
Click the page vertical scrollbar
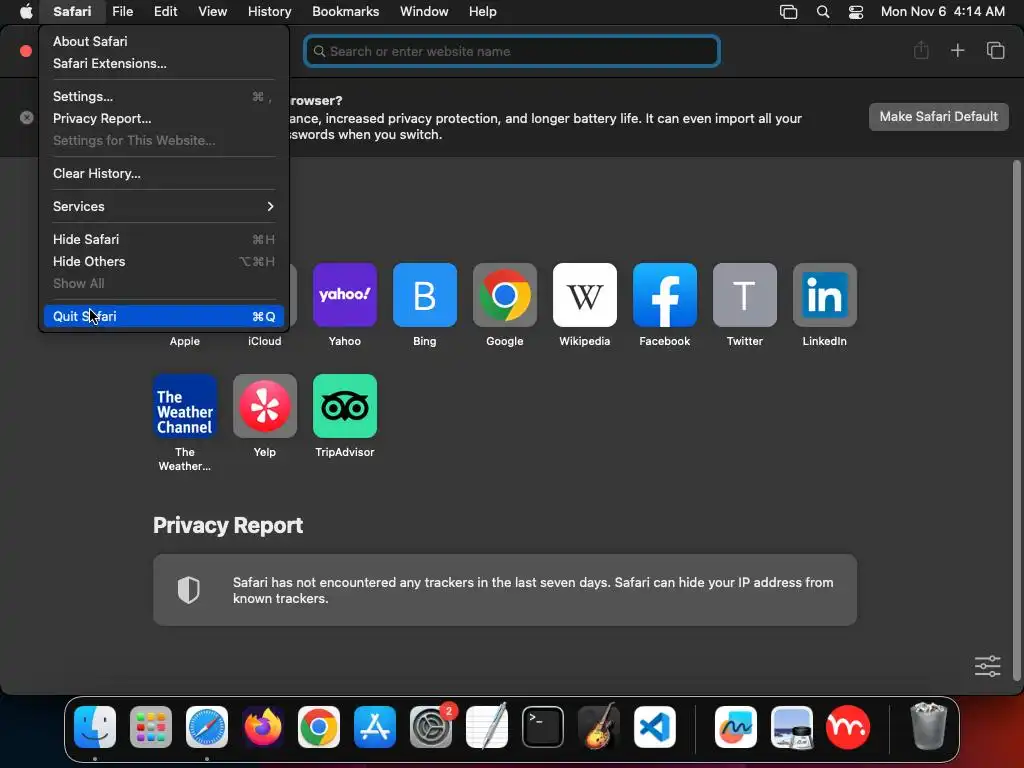[x=1016, y=421]
